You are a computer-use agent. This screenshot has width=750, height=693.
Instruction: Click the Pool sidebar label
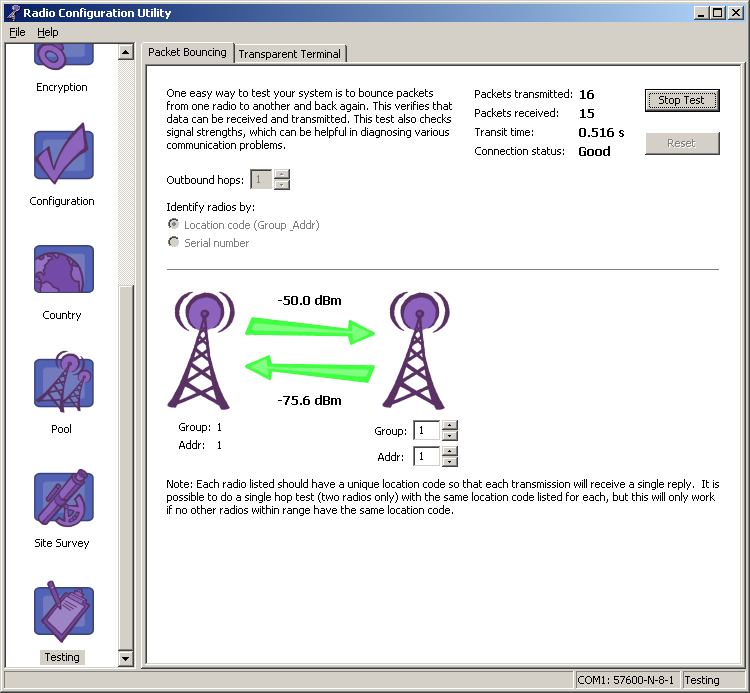(62, 429)
